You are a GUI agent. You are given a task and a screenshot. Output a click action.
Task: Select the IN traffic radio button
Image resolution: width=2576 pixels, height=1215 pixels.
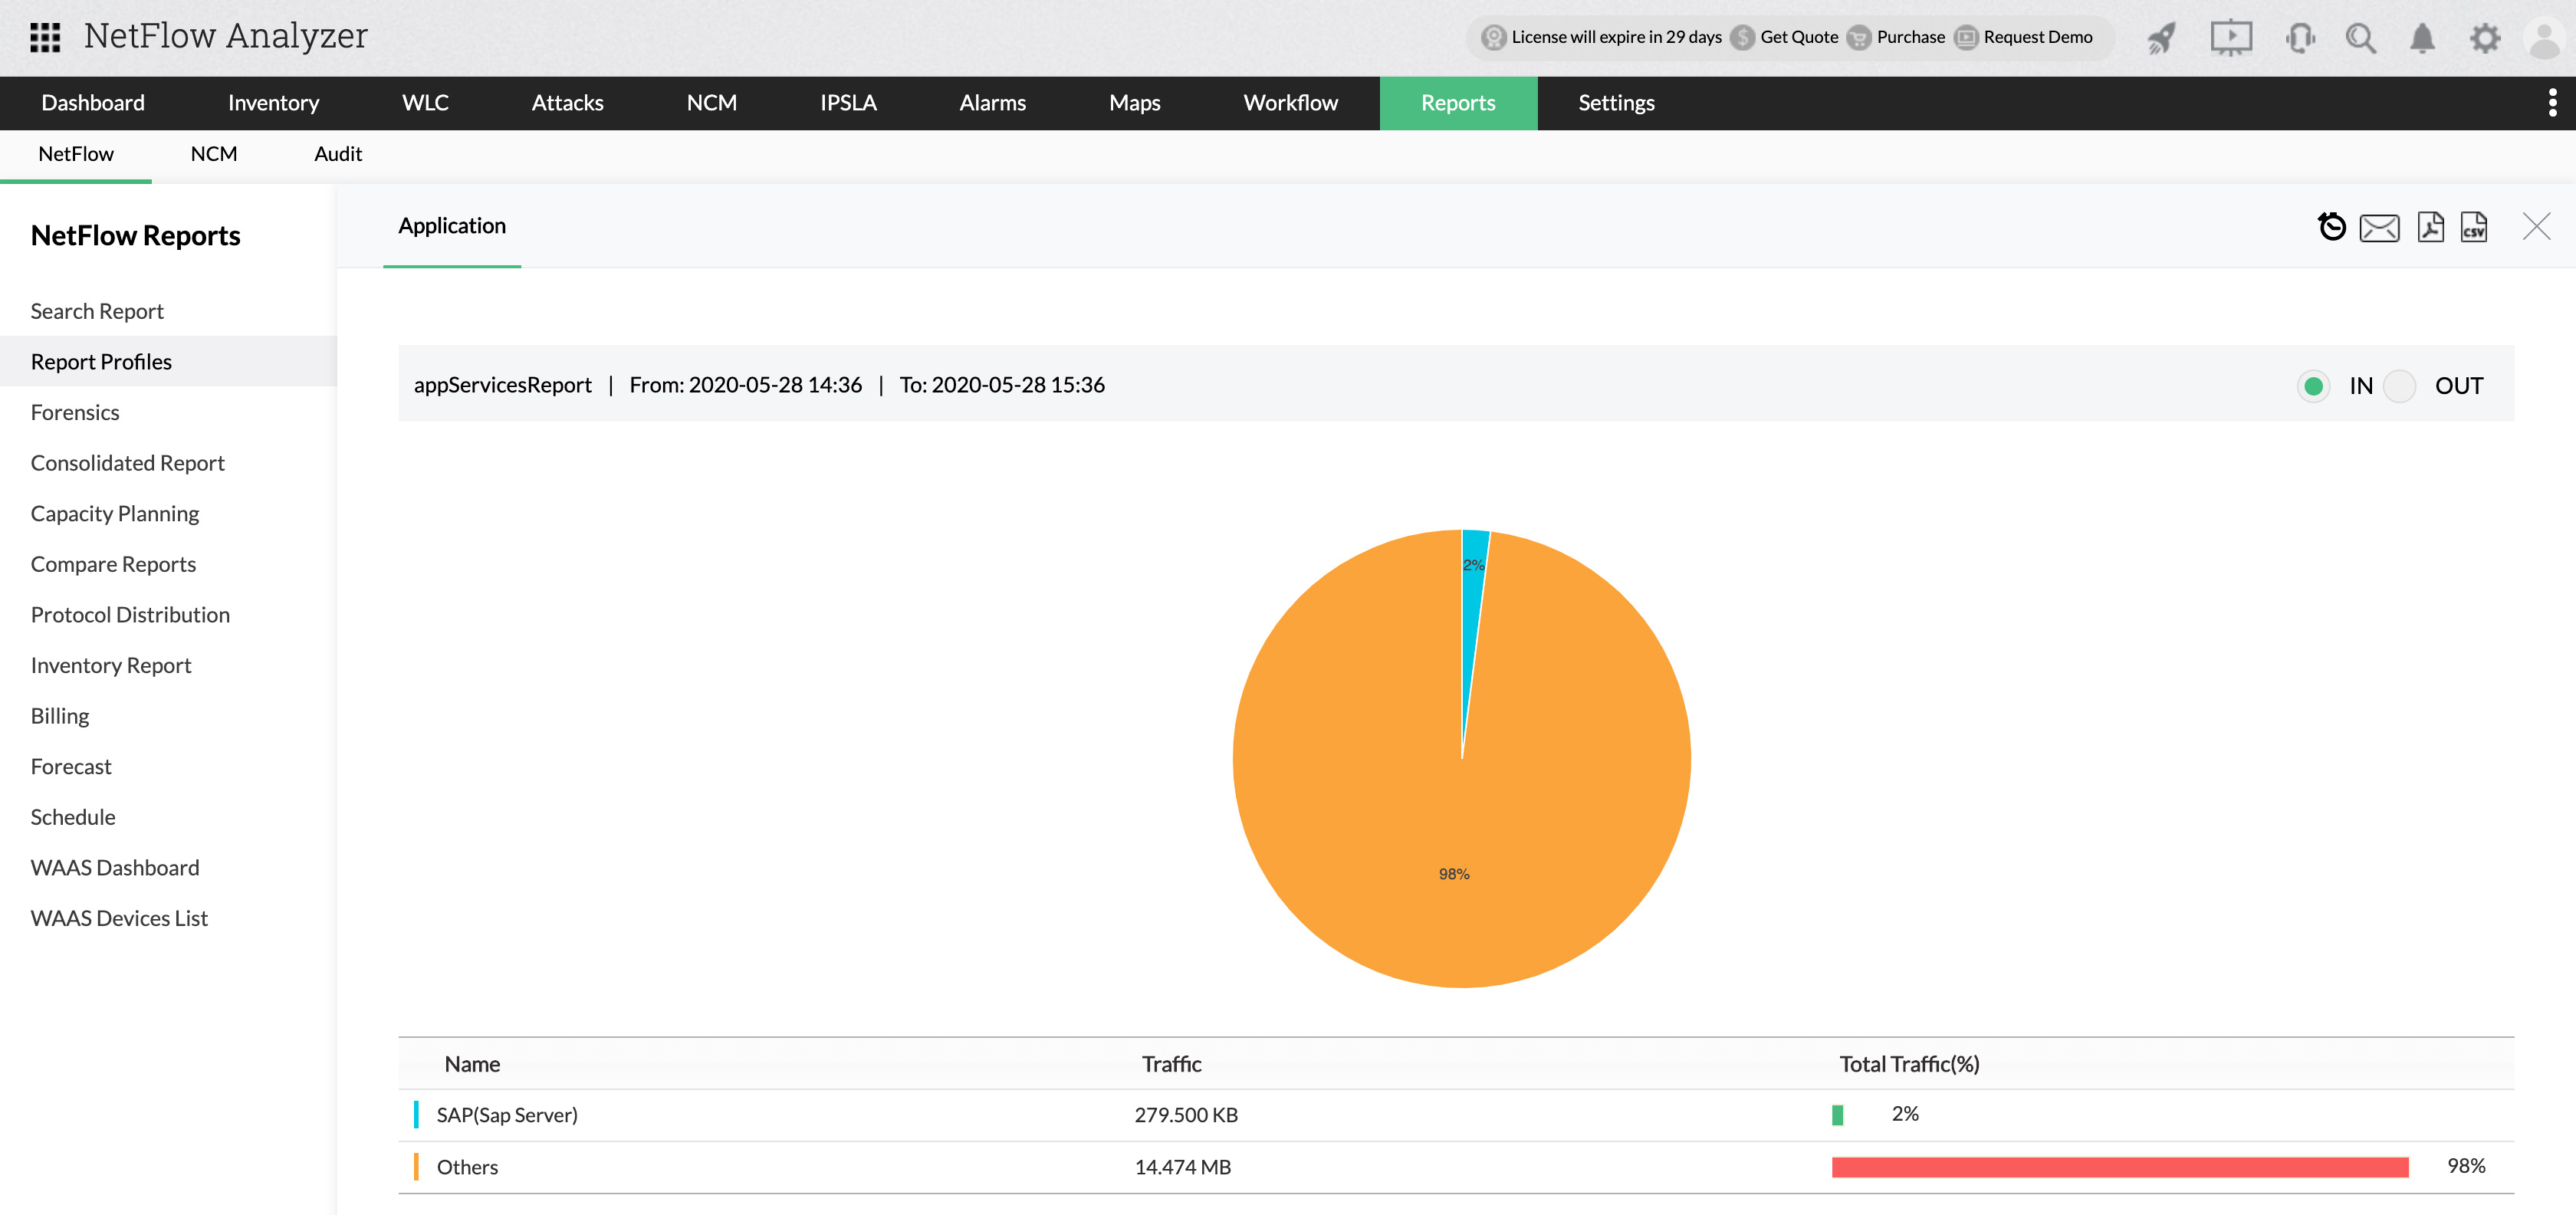pos(2313,386)
